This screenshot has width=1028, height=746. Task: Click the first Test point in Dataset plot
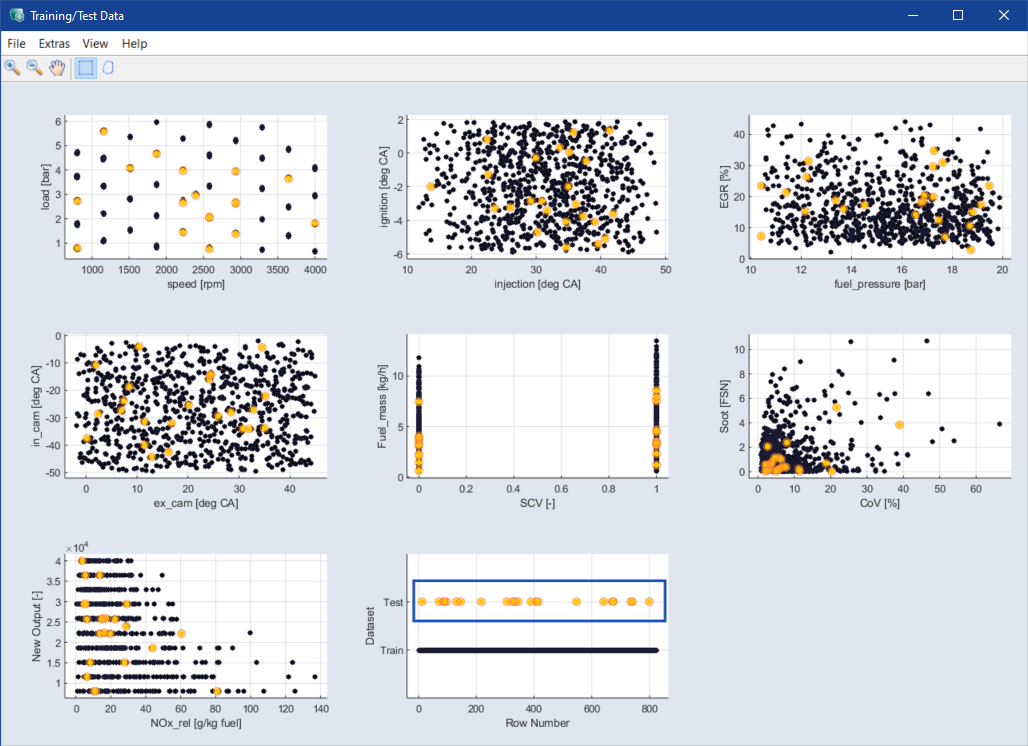422,602
